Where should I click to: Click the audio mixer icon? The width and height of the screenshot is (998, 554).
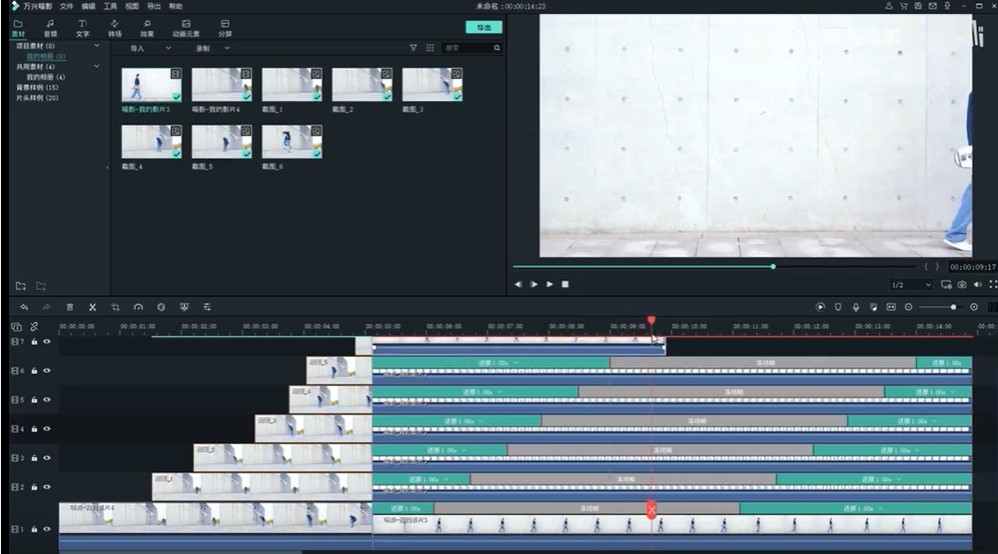[873, 307]
